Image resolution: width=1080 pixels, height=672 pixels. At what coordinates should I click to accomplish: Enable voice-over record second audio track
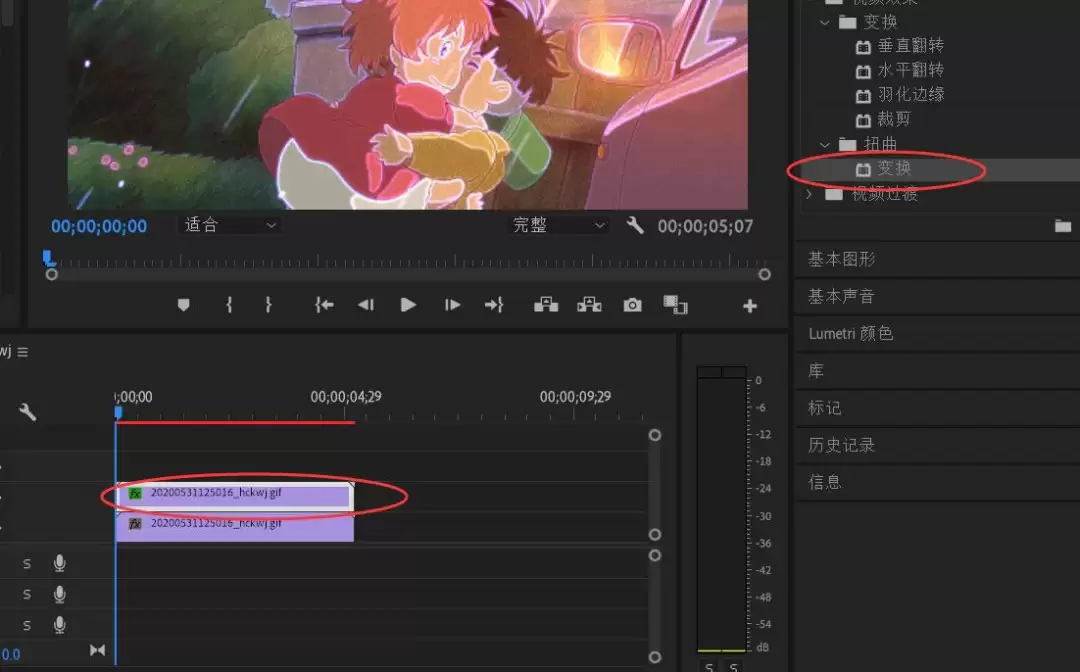tap(60, 594)
